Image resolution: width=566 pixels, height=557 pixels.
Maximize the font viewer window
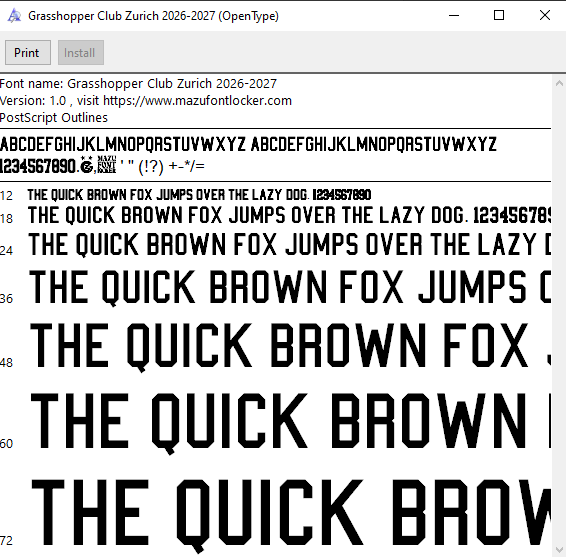(499, 16)
